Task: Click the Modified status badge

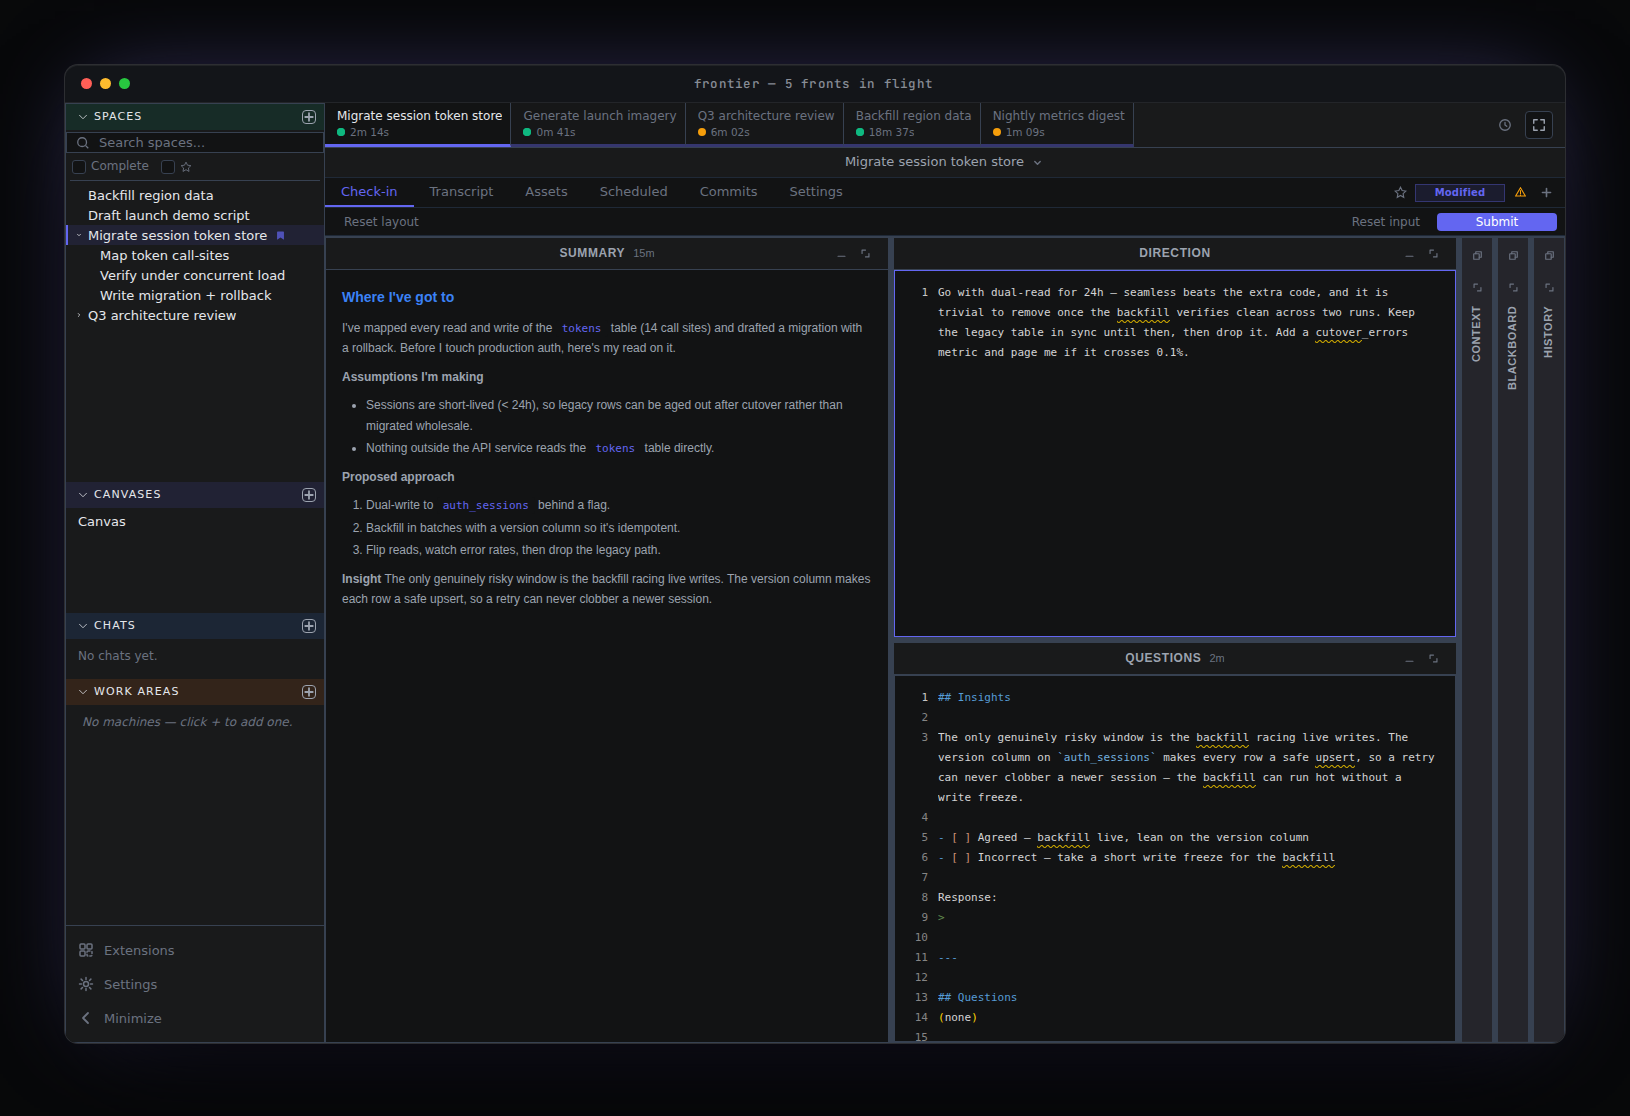Action: click(1460, 192)
